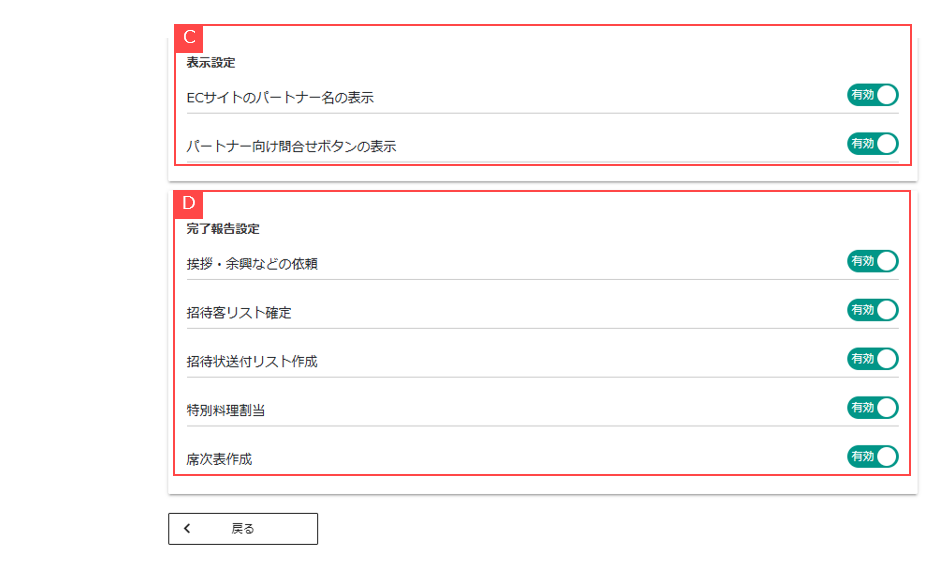This screenshot has width=926, height=565.
Task: Toggle 席次表作成 switch
Action: point(872,457)
